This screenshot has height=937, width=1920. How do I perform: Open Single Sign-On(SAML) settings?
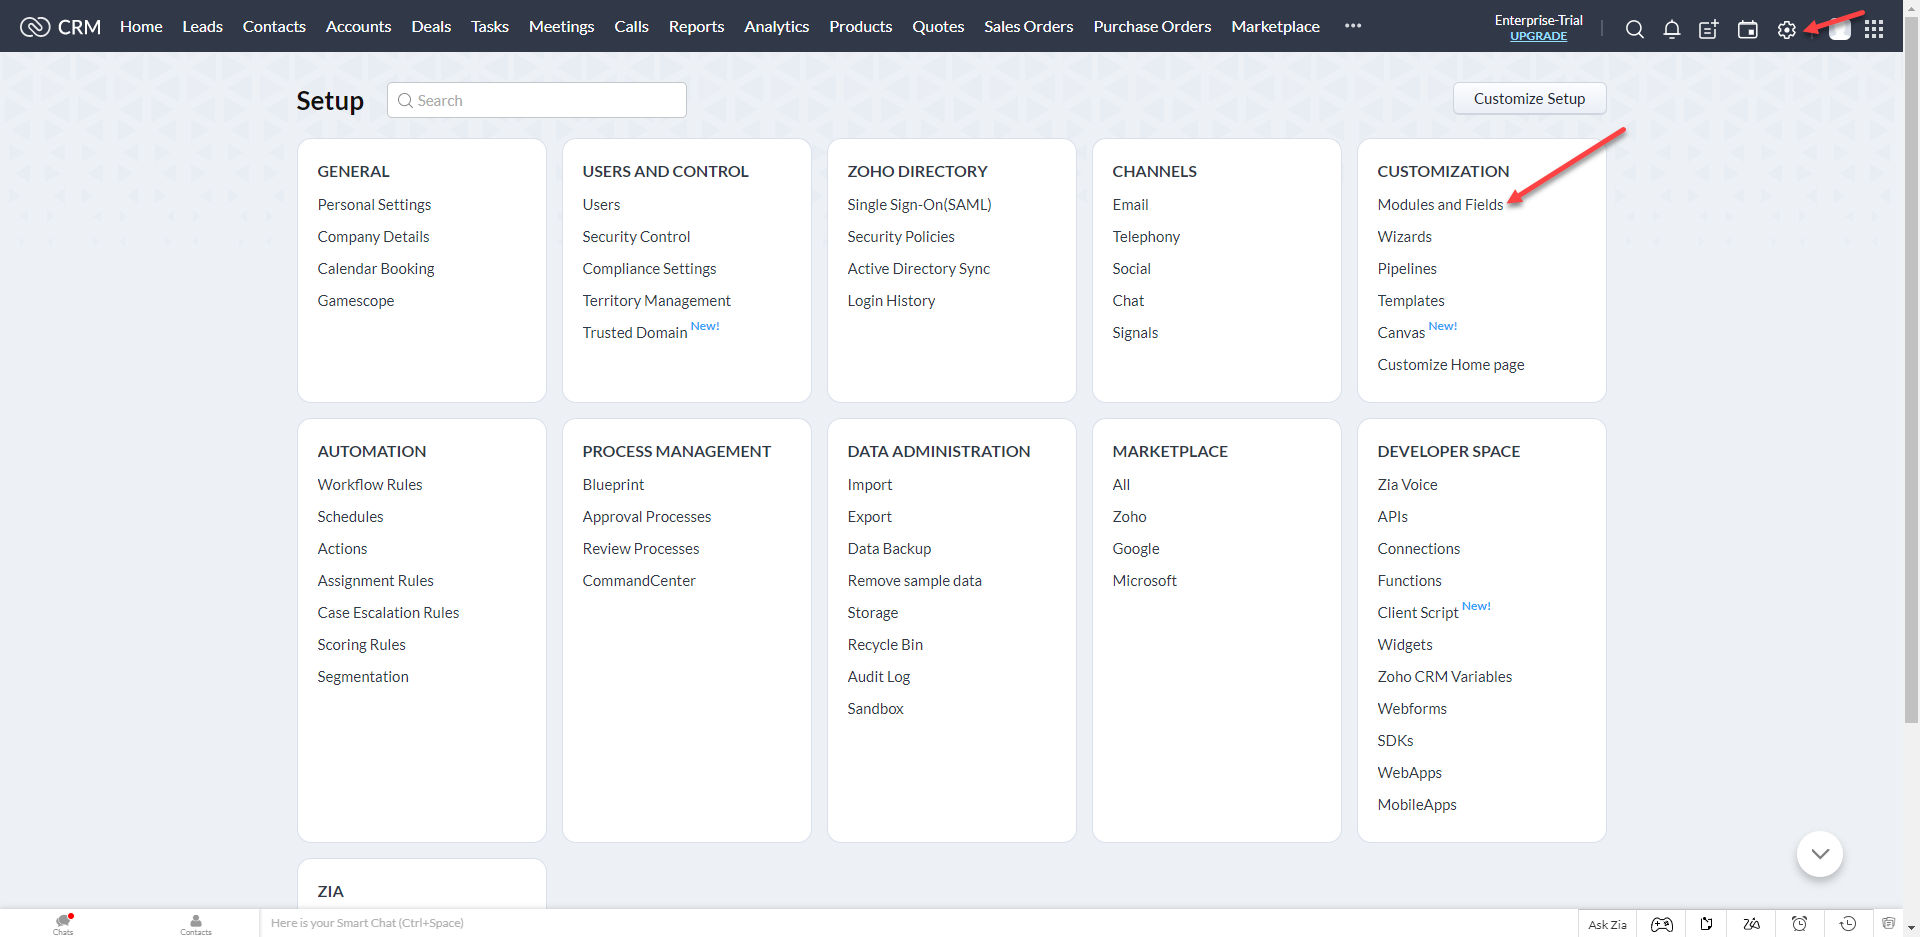coord(919,204)
